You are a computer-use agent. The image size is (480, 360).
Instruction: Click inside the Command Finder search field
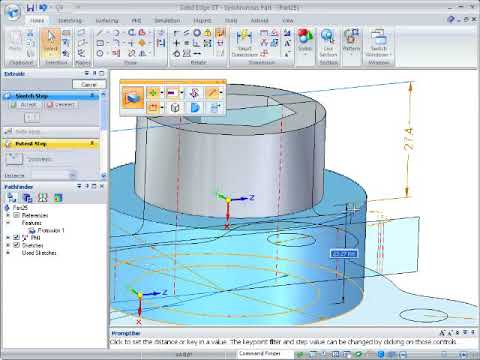265,353
